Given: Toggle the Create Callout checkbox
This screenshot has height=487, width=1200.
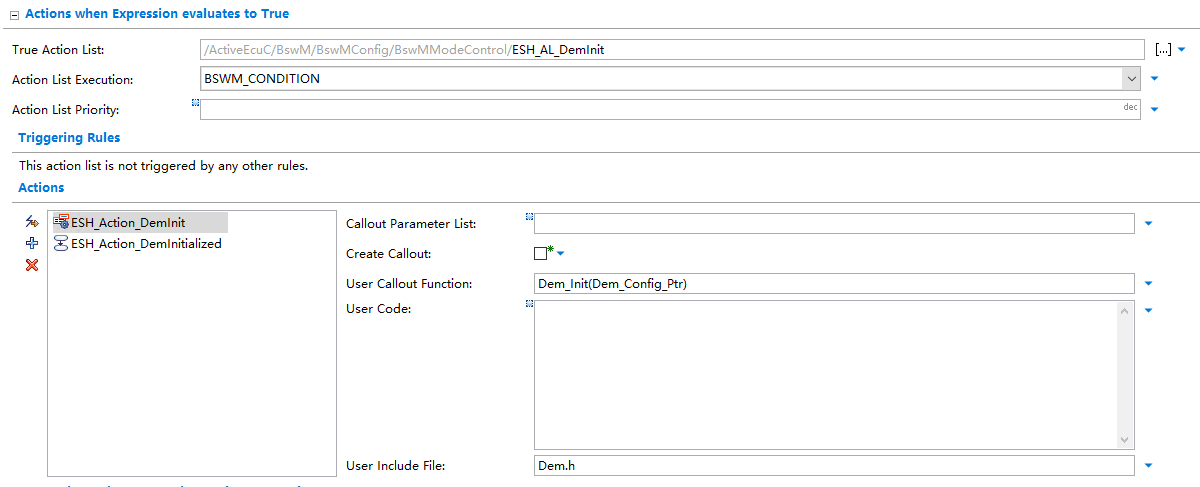Looking at the screenshot, I should 541,254.
